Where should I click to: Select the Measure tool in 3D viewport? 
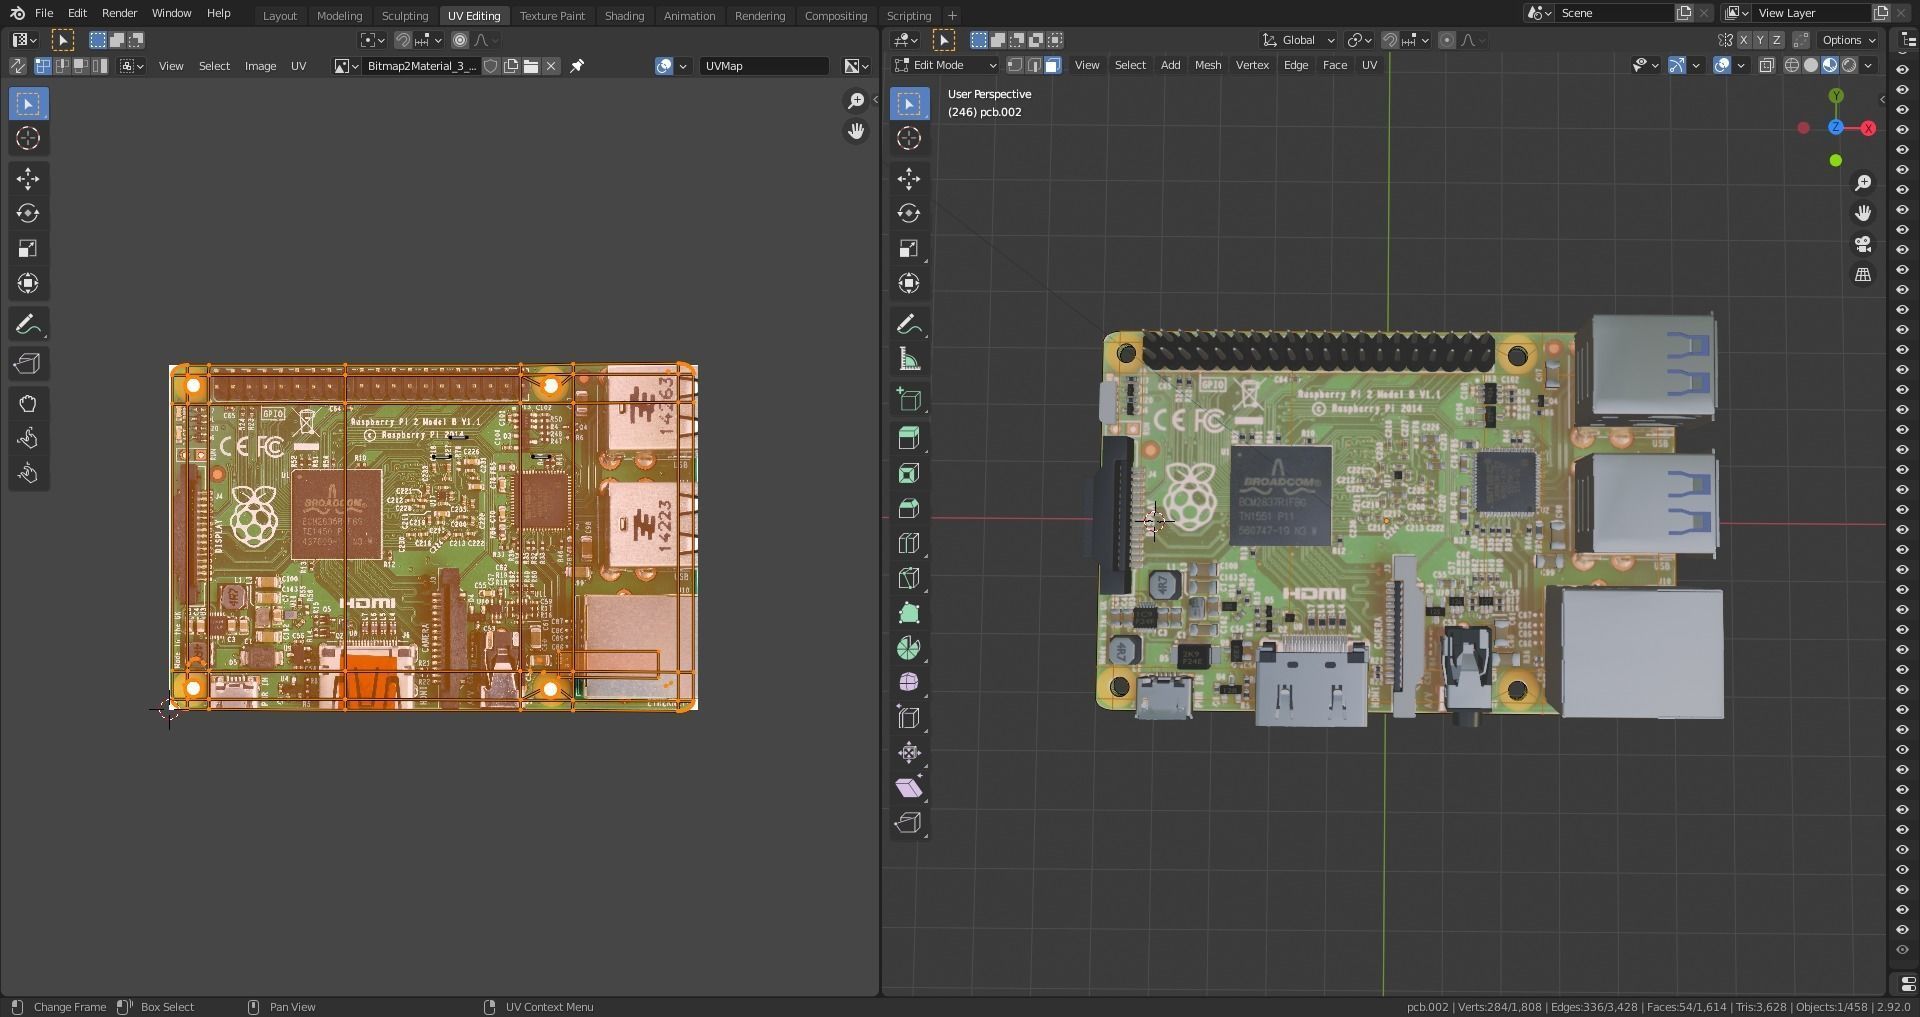tap(909, 359)
